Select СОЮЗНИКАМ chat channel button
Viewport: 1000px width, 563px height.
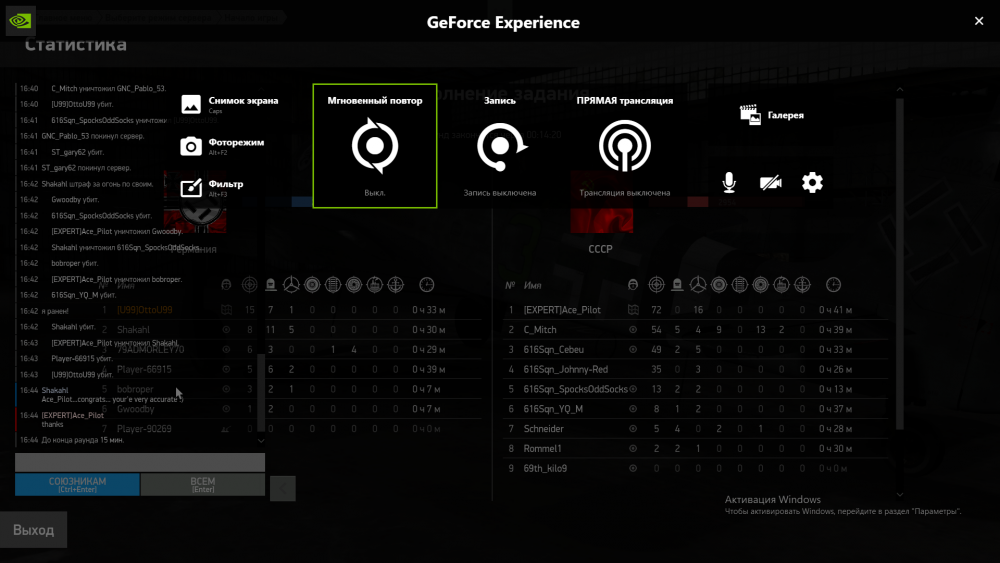coord(77,485)
